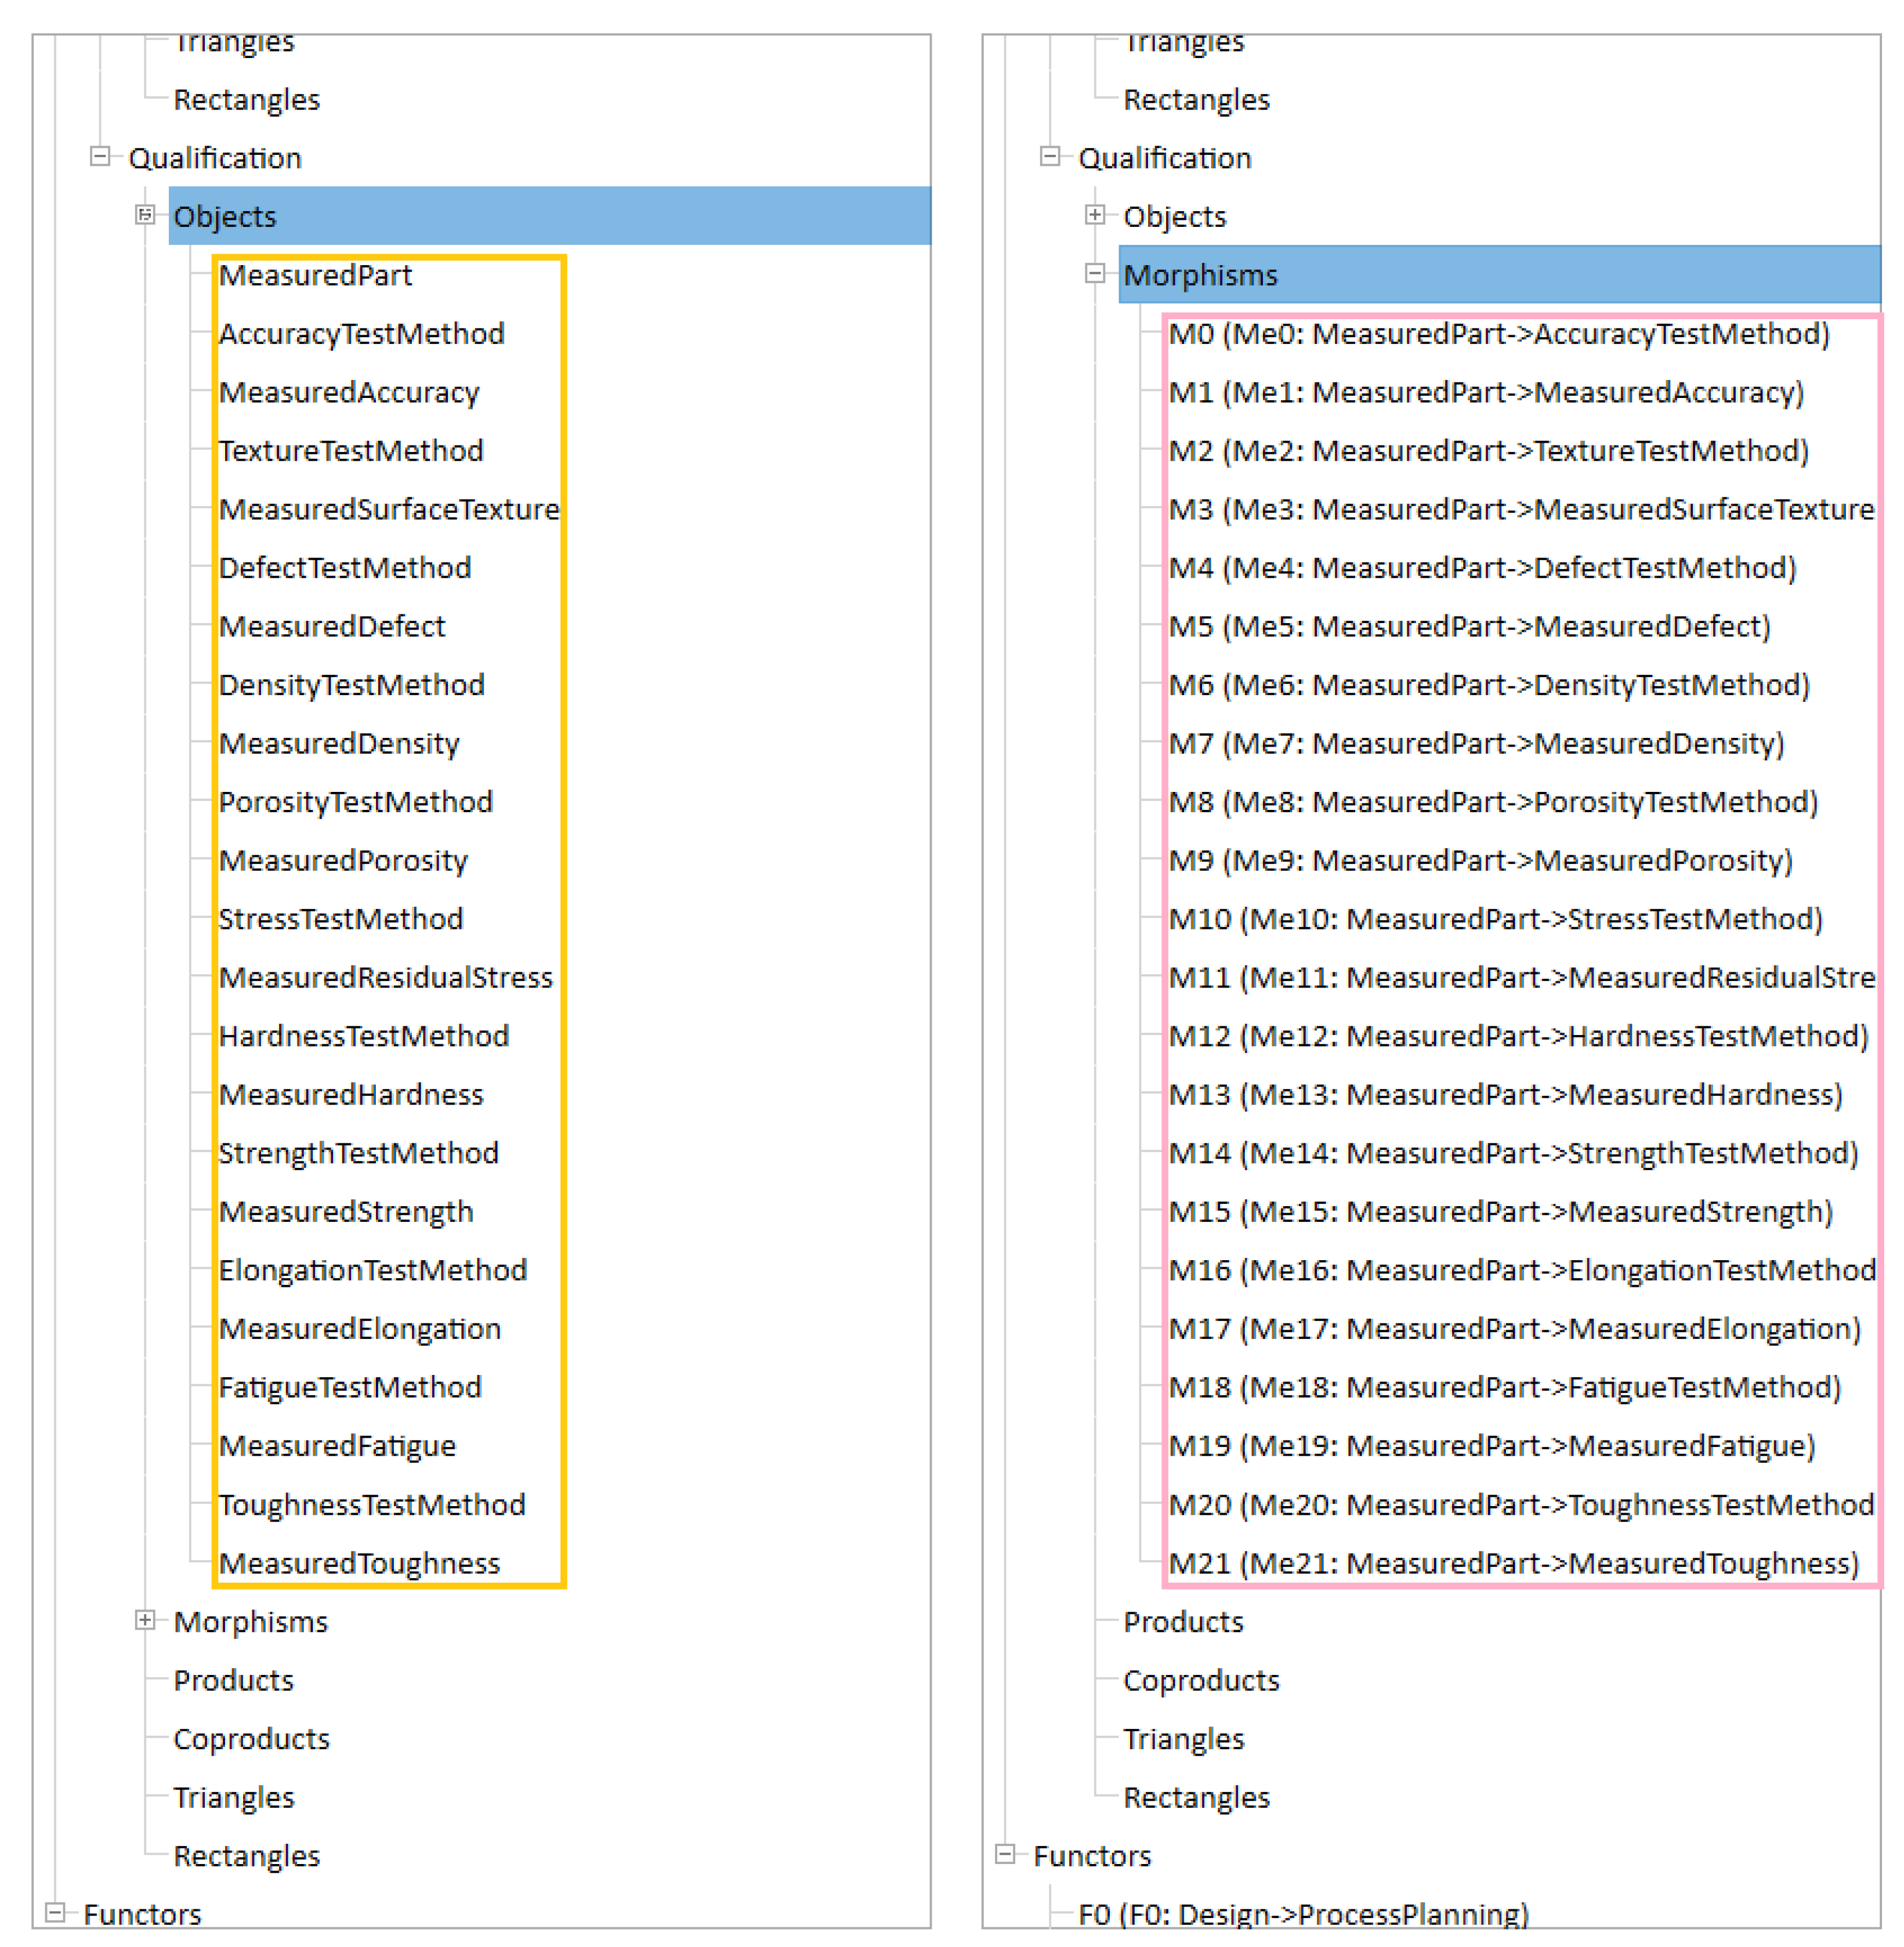
Task: Select MeasuredToughness object item
Action: pos(359,1563)
